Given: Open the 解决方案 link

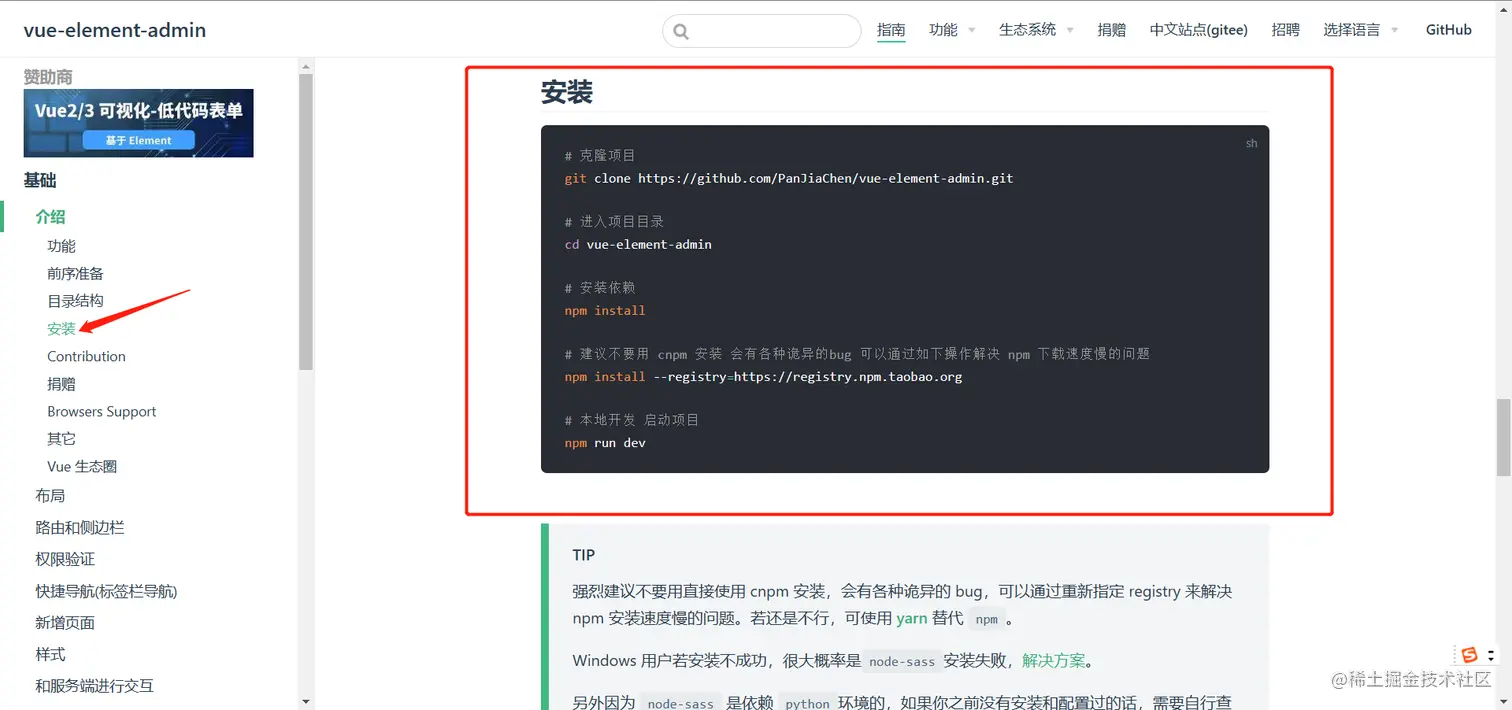Looking at the screenshot, I should pyautogui.click(x=1054, y=661).
